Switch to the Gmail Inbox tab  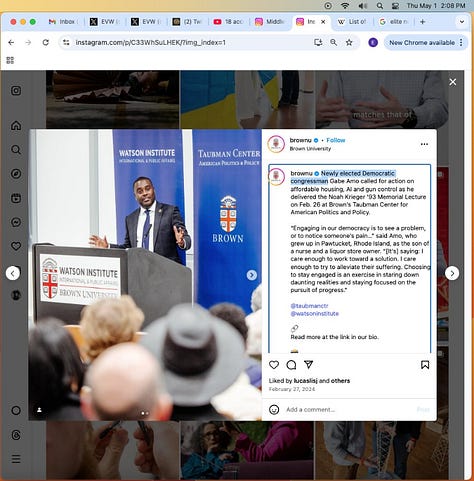pyautogui.click(x=63, y=22)
